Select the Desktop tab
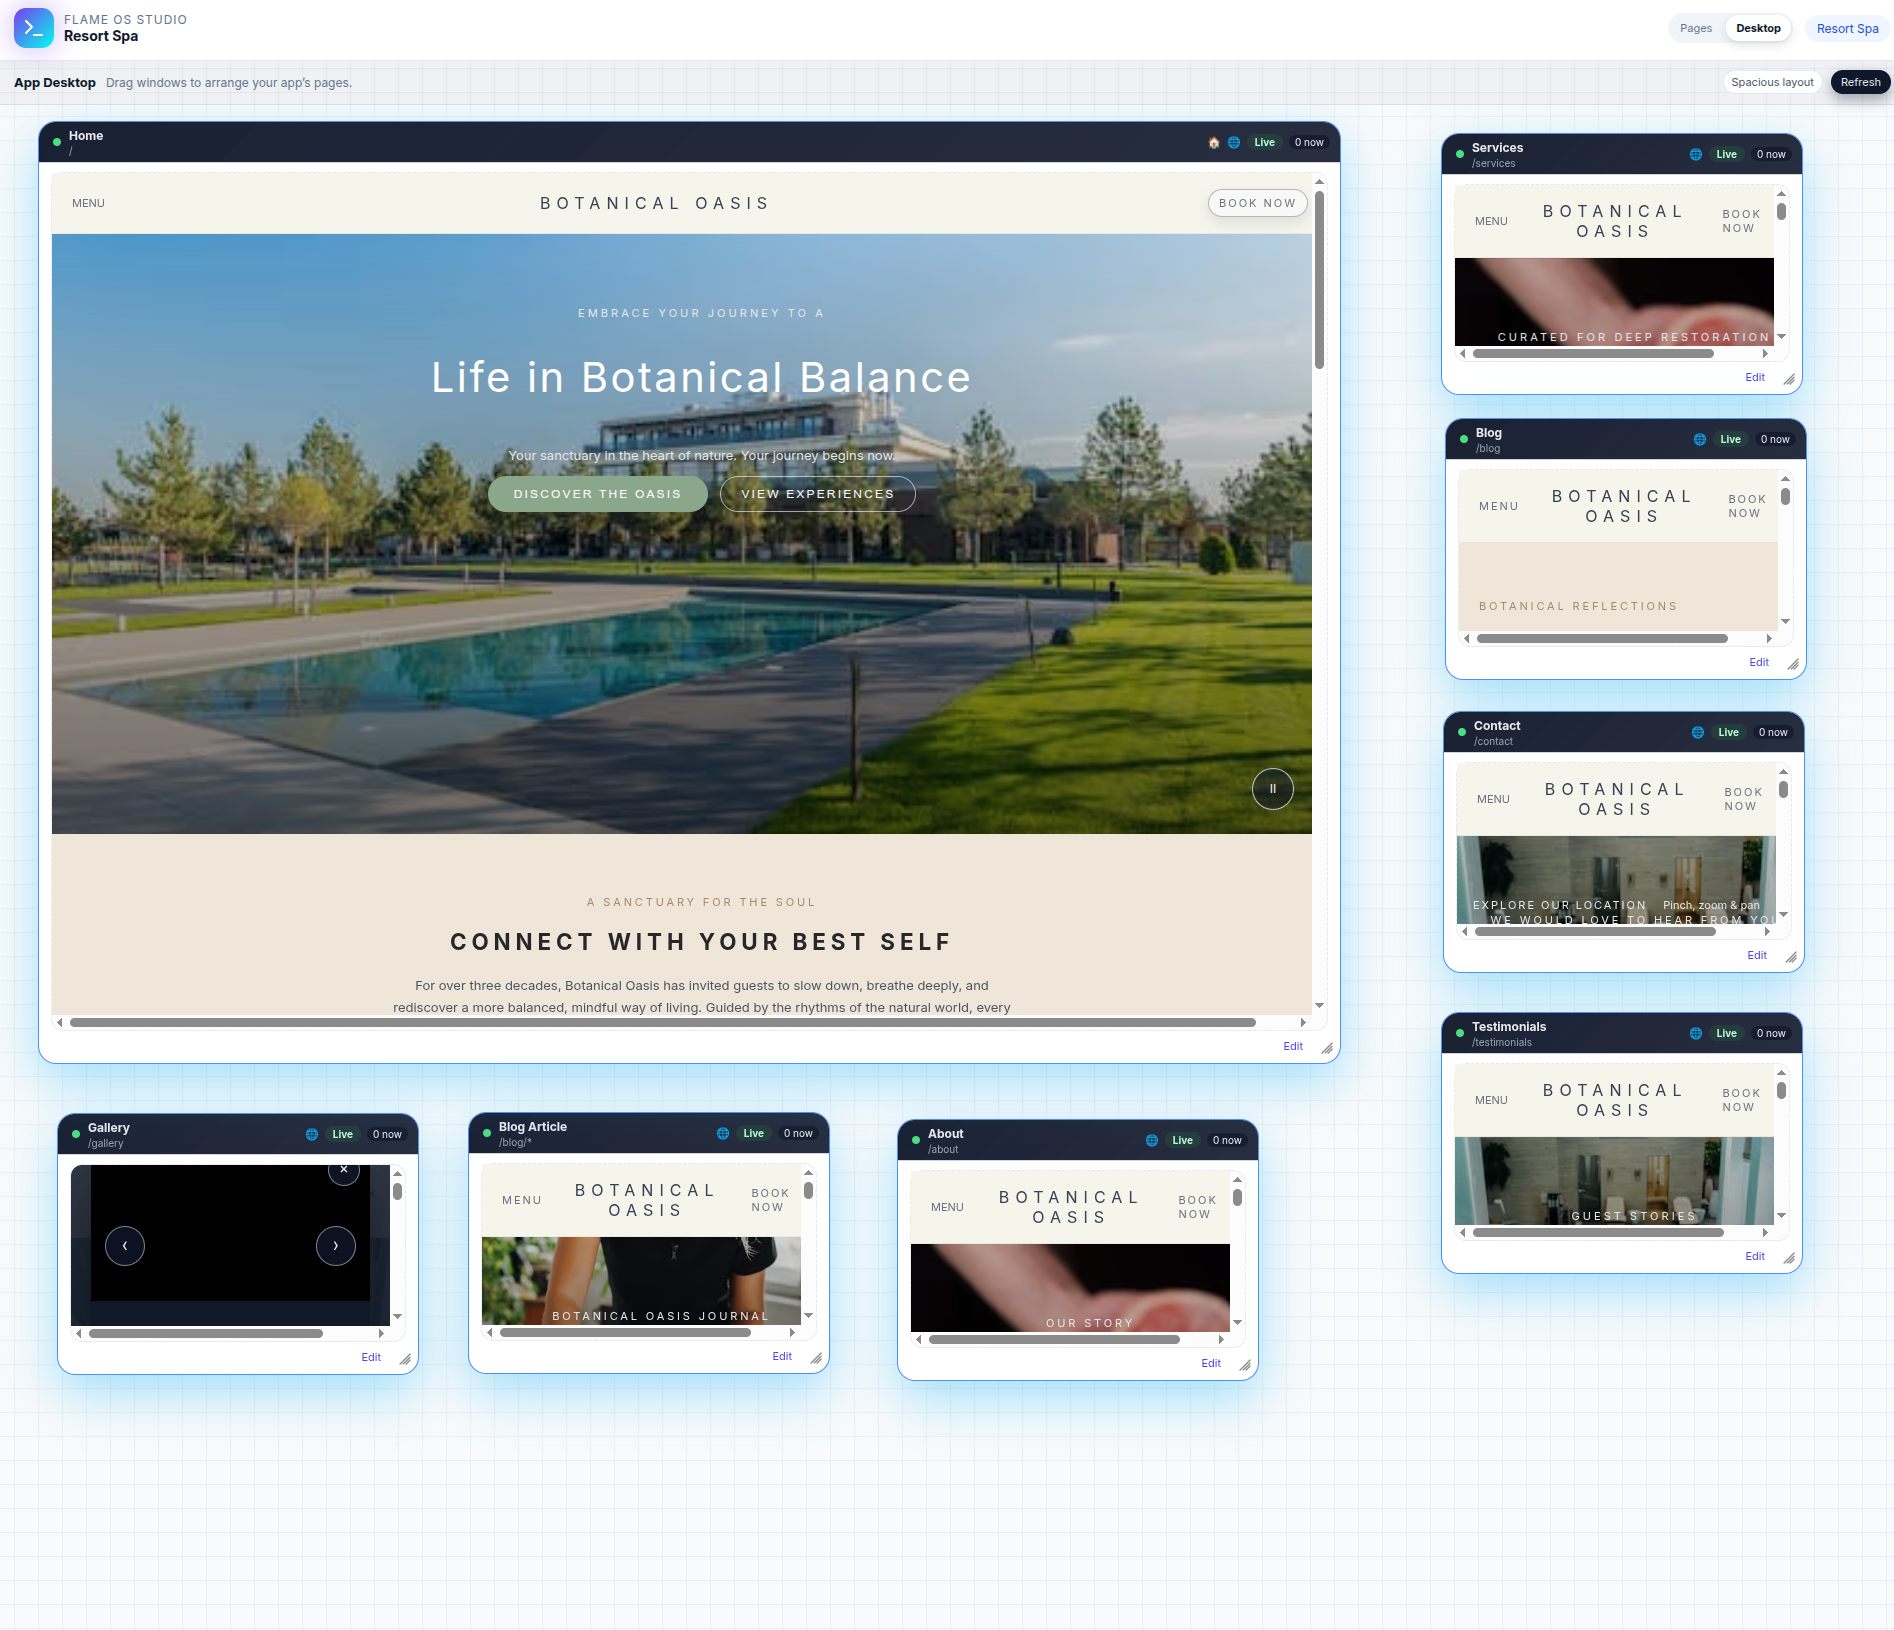This screenshot has width=1894, height=1630. tap(1757, 29)
